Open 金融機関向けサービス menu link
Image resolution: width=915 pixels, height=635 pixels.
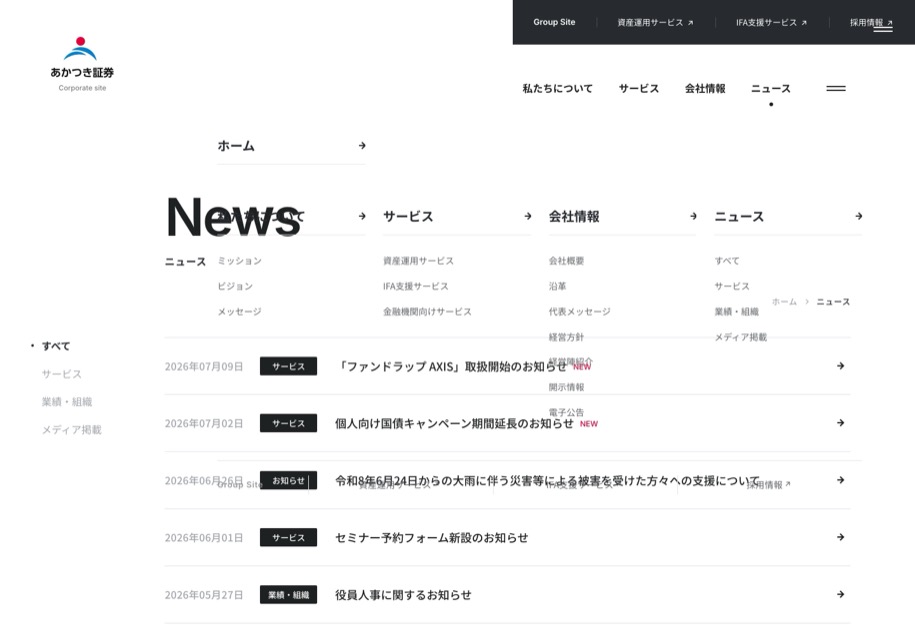[427, 312]
